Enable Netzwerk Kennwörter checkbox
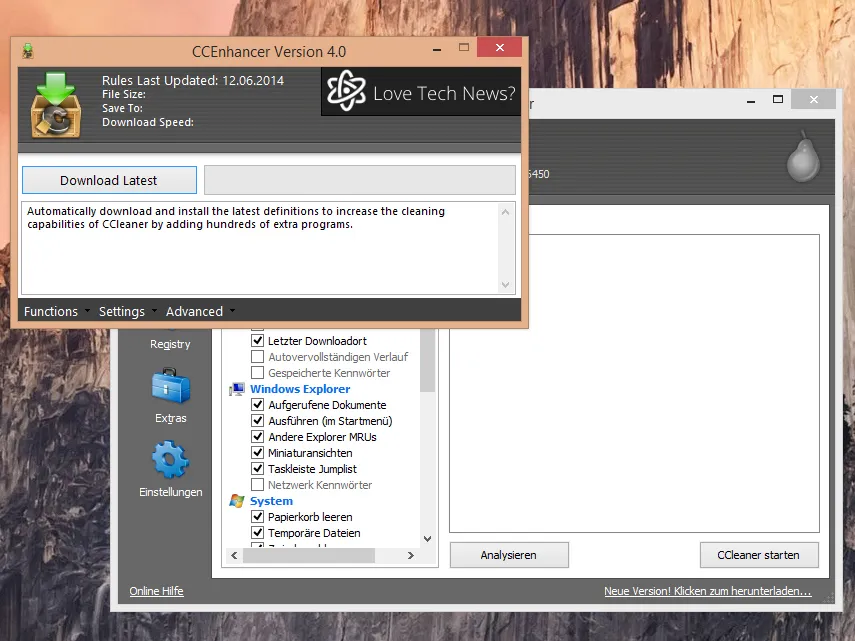 tap(257, 485)
